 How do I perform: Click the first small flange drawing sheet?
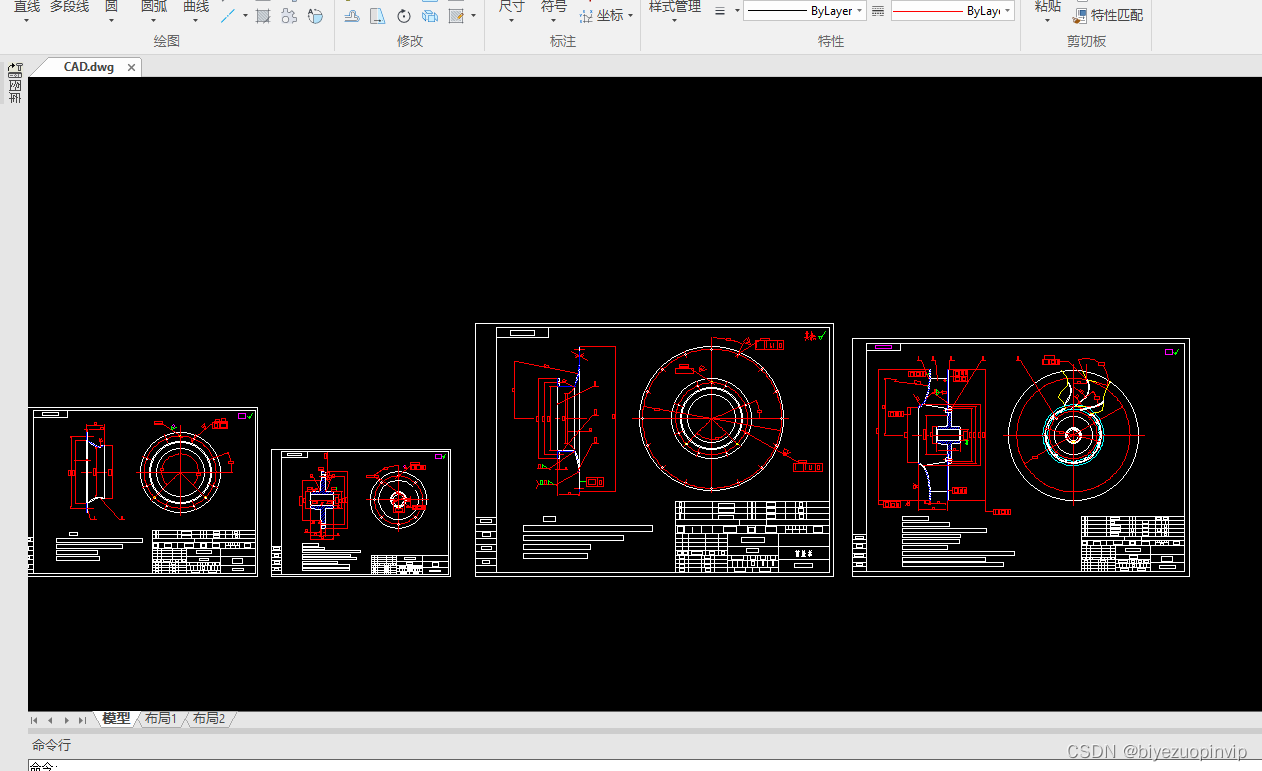143,491
